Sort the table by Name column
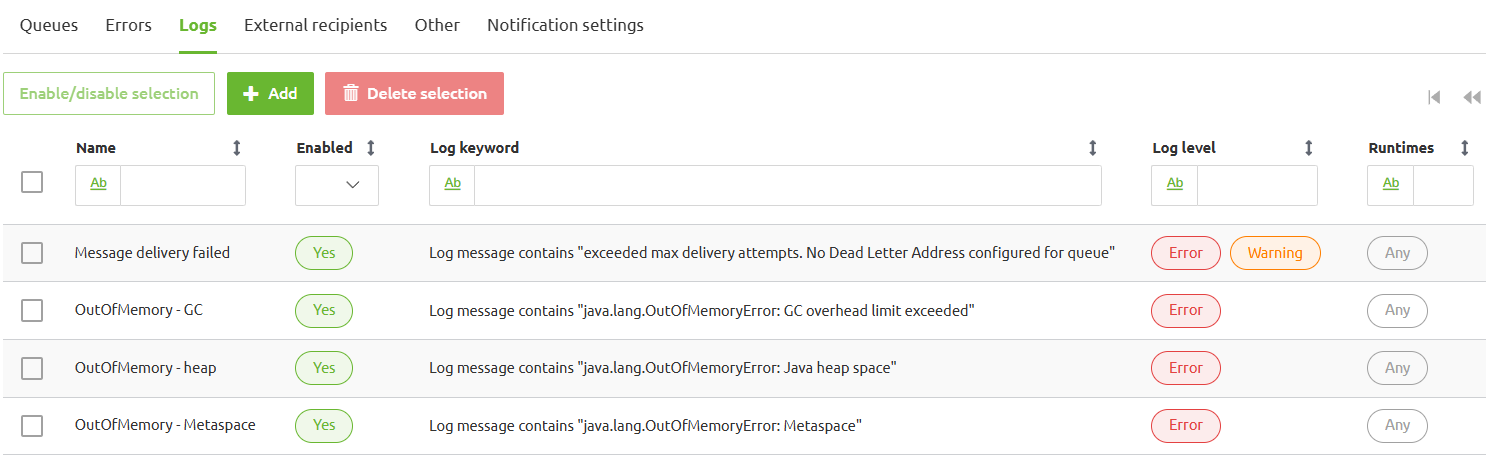 click(237, 148)
